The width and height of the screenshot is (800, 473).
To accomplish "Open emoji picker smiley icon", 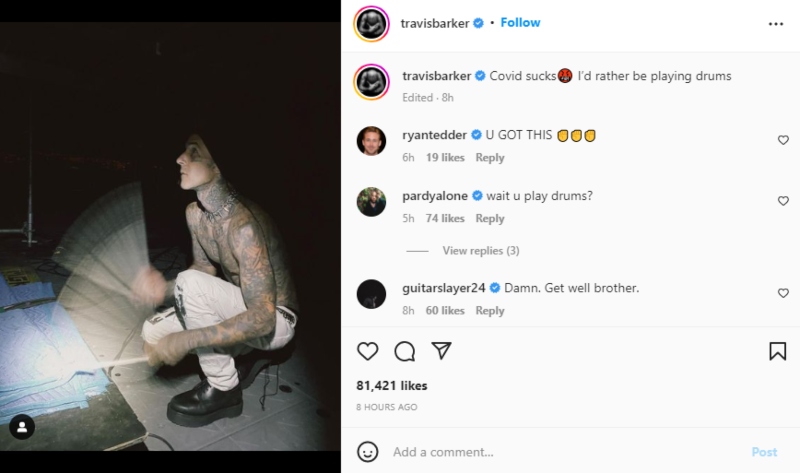I will (368, 452).
